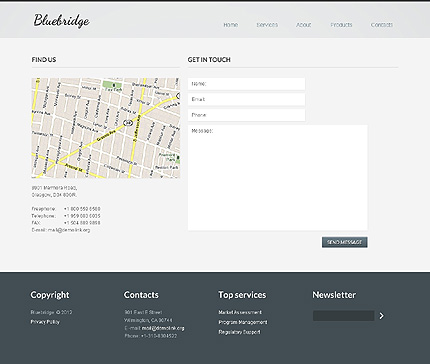Click the Newsletter heading
The image size is (430, 364).
(x=334, y=295)
